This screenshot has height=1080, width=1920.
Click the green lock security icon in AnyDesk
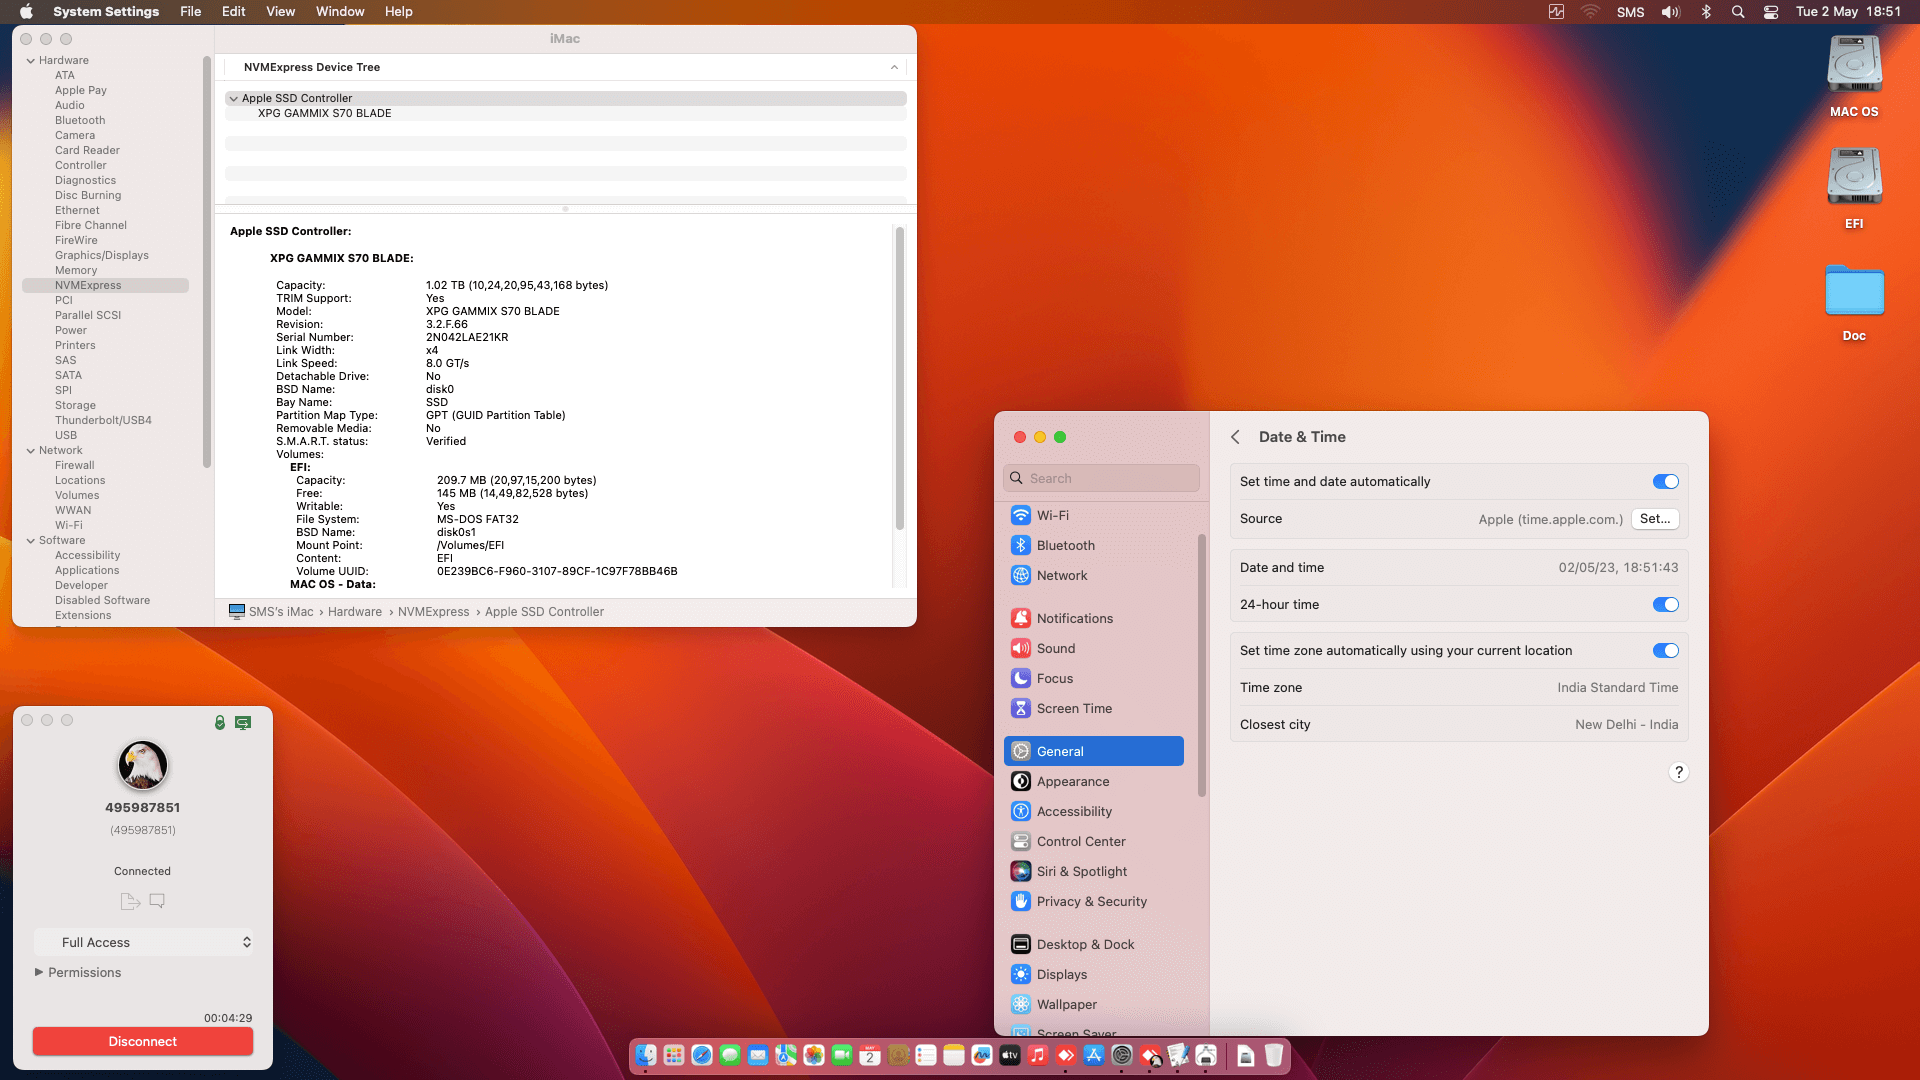(x=220, y=722)
